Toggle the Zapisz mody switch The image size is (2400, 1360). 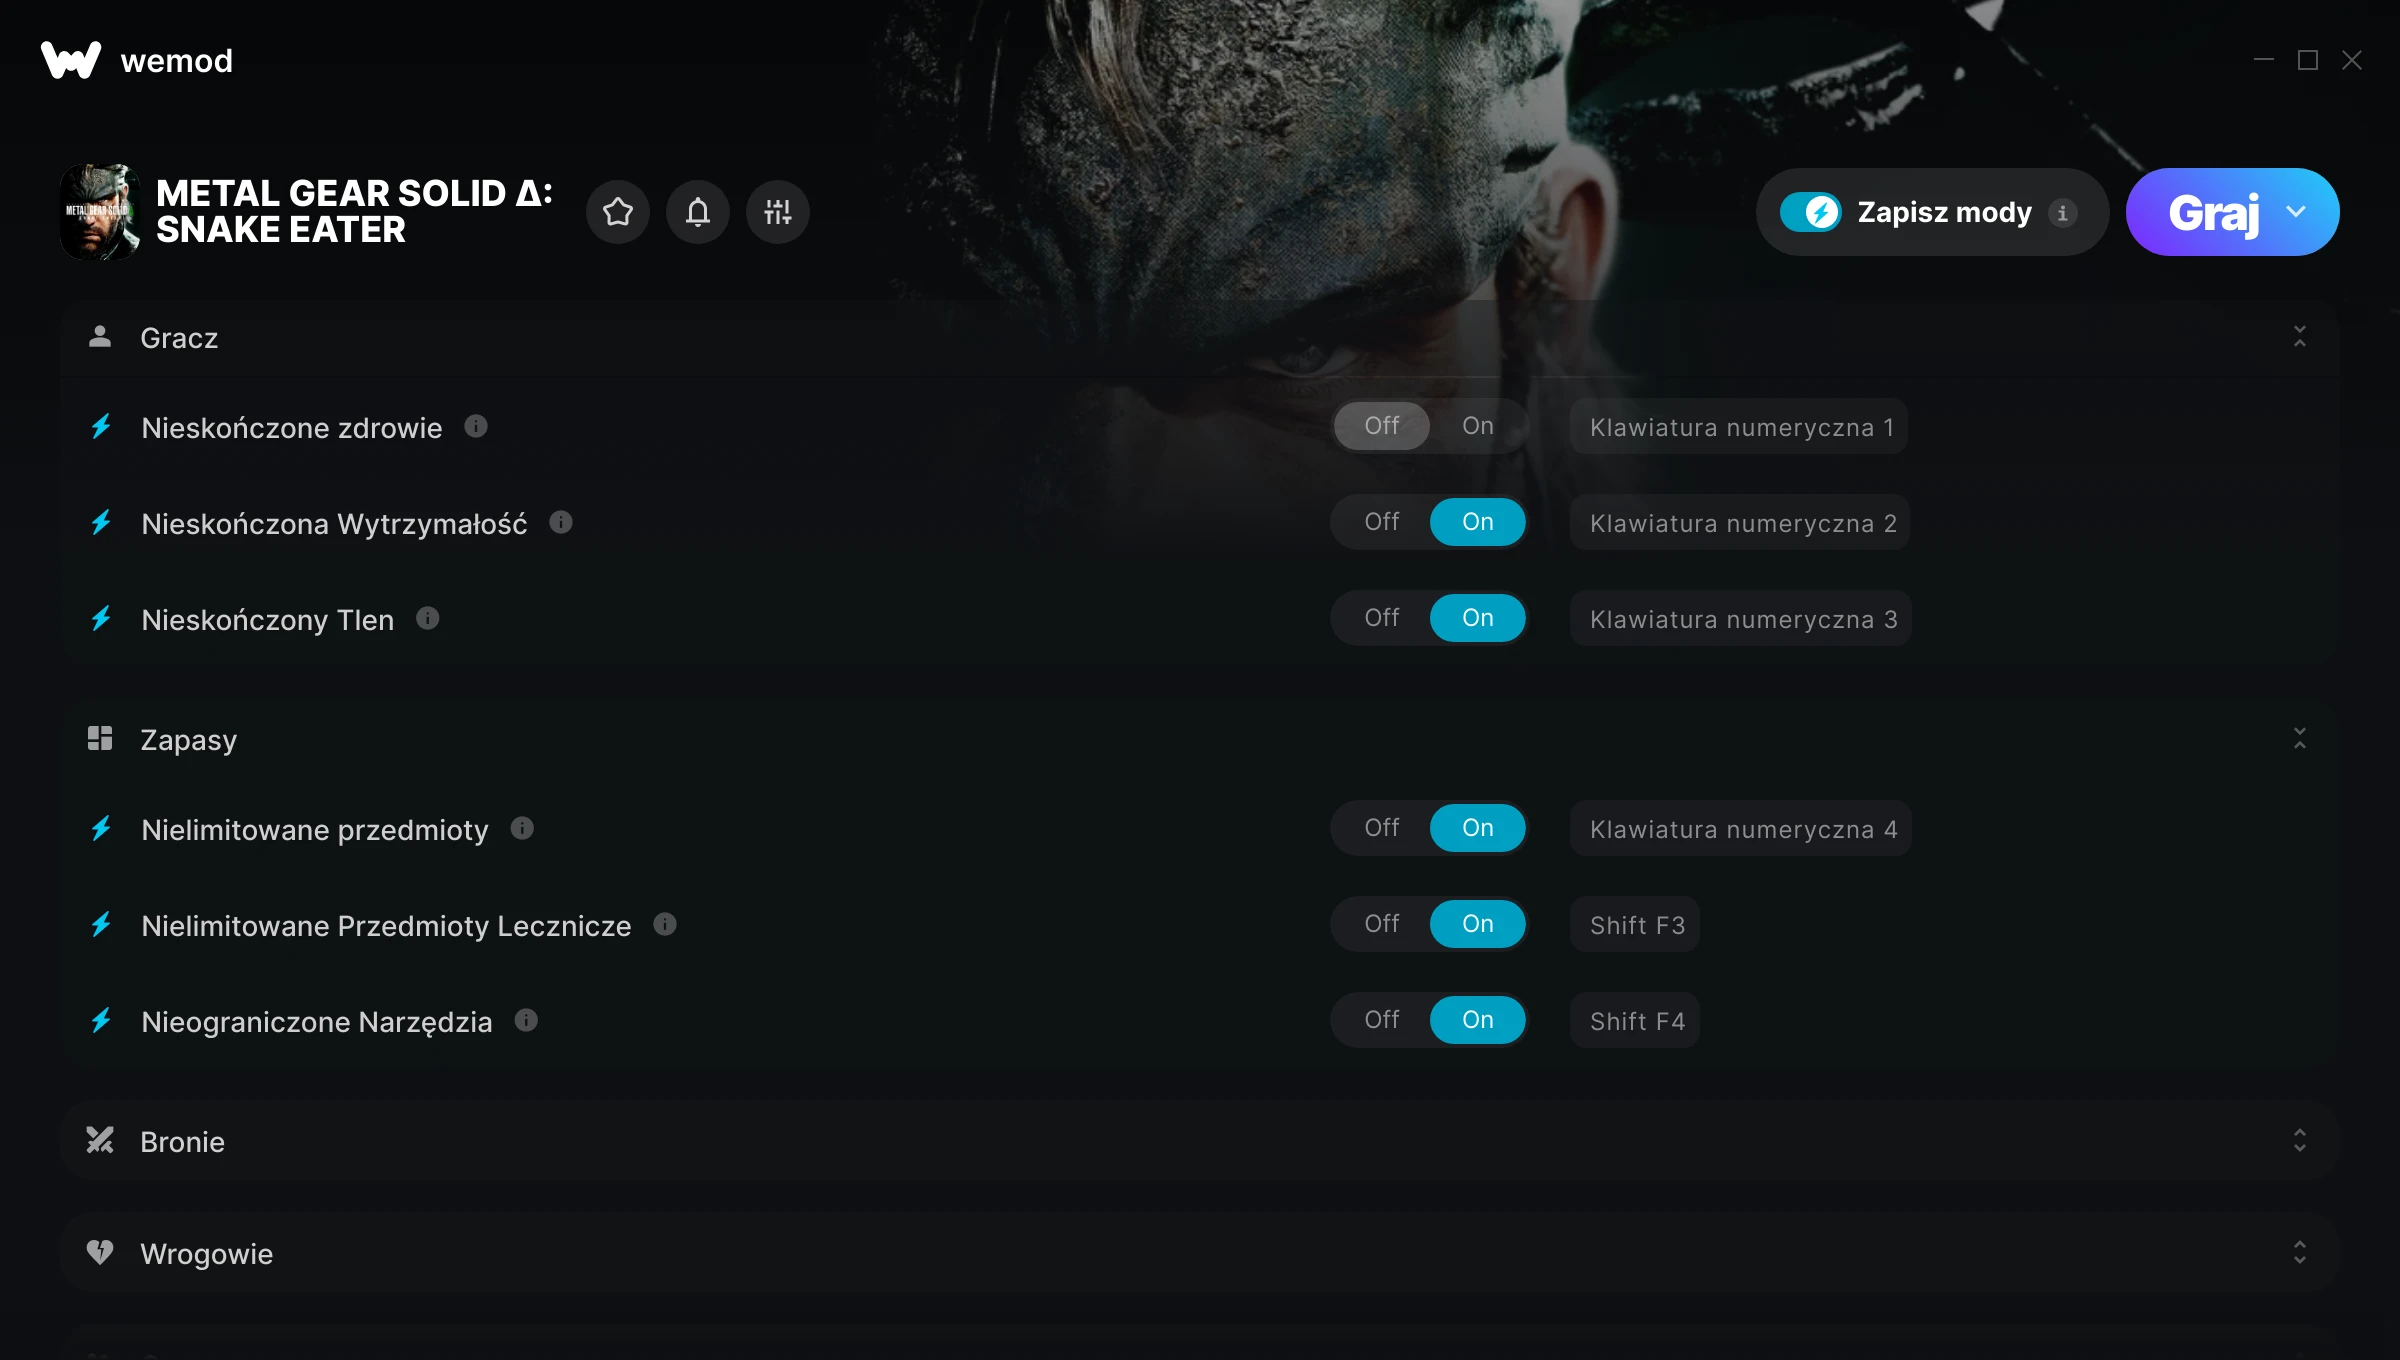(x=1811, y=212)
